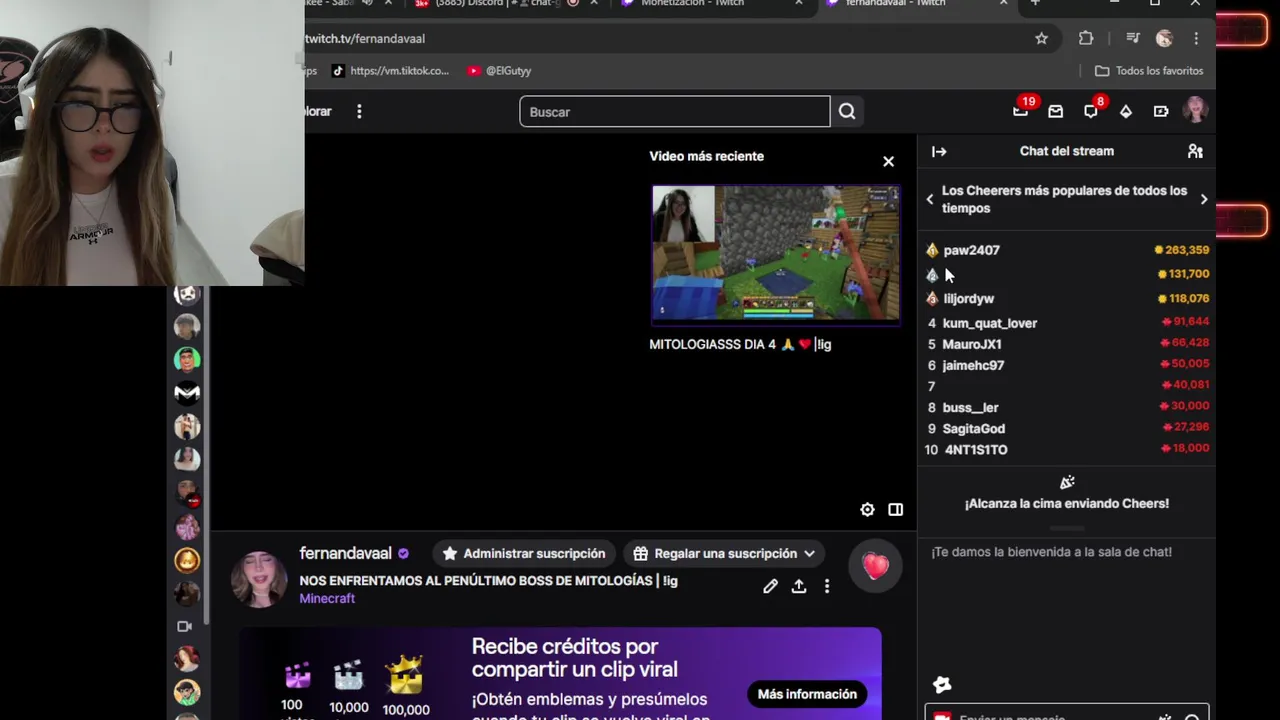The width and height of the screenshot is (1280, 720).
Task: Select cheerer liljordyw in leaderboard
Action: click(x=968, y=298)
